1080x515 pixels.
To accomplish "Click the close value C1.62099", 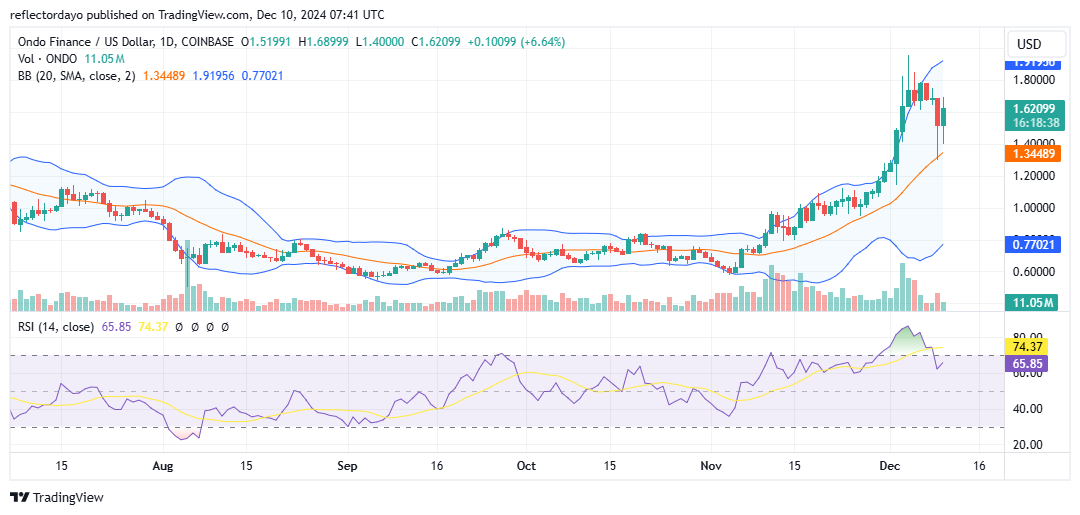I will (437, 42).
